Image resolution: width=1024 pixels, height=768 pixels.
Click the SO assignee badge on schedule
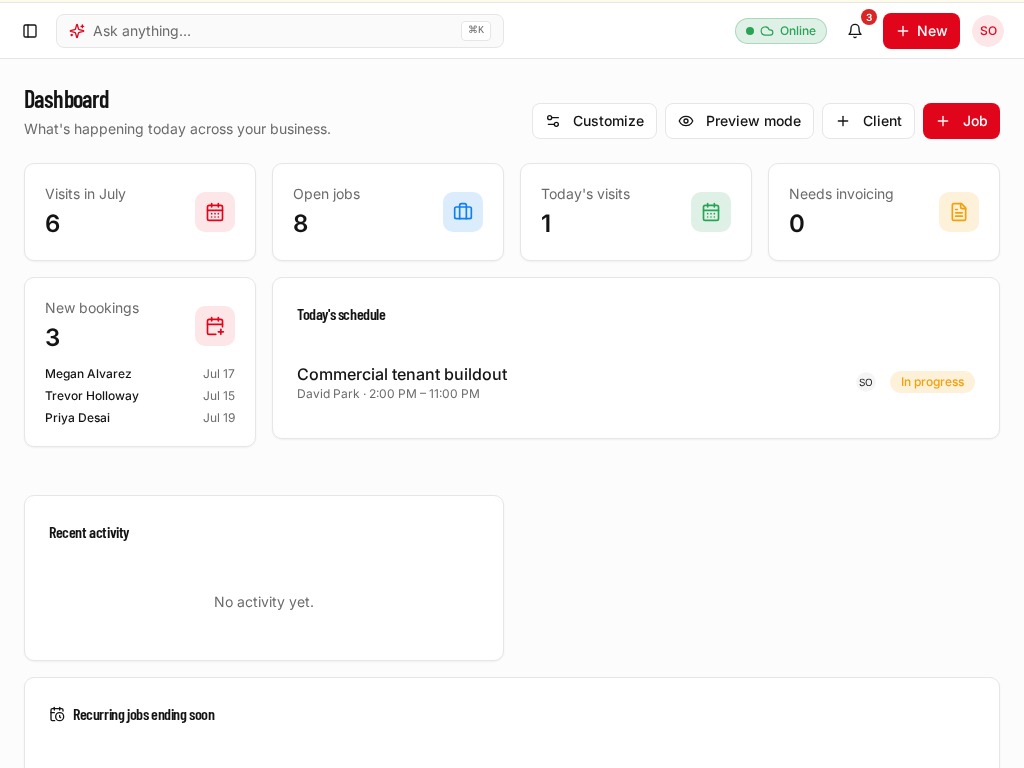(x=865, y=382)
